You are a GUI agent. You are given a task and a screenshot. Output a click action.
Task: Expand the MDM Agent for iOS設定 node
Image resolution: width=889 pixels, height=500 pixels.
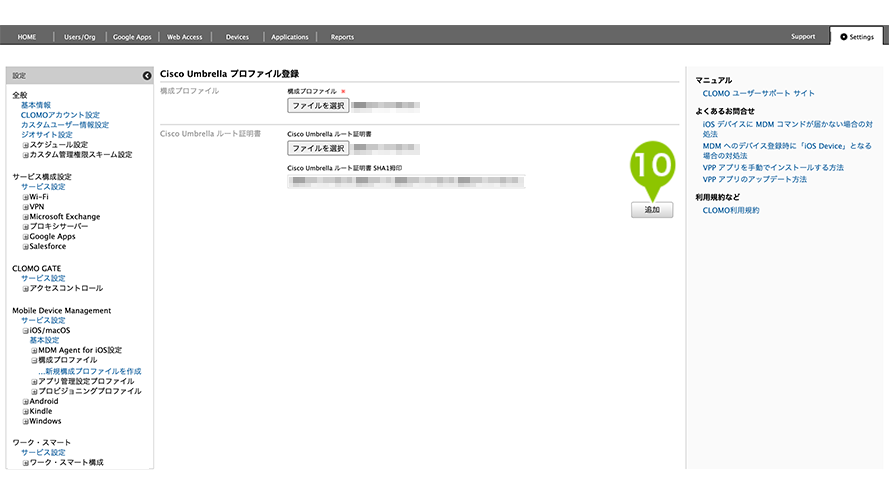[x=34, y=350]
